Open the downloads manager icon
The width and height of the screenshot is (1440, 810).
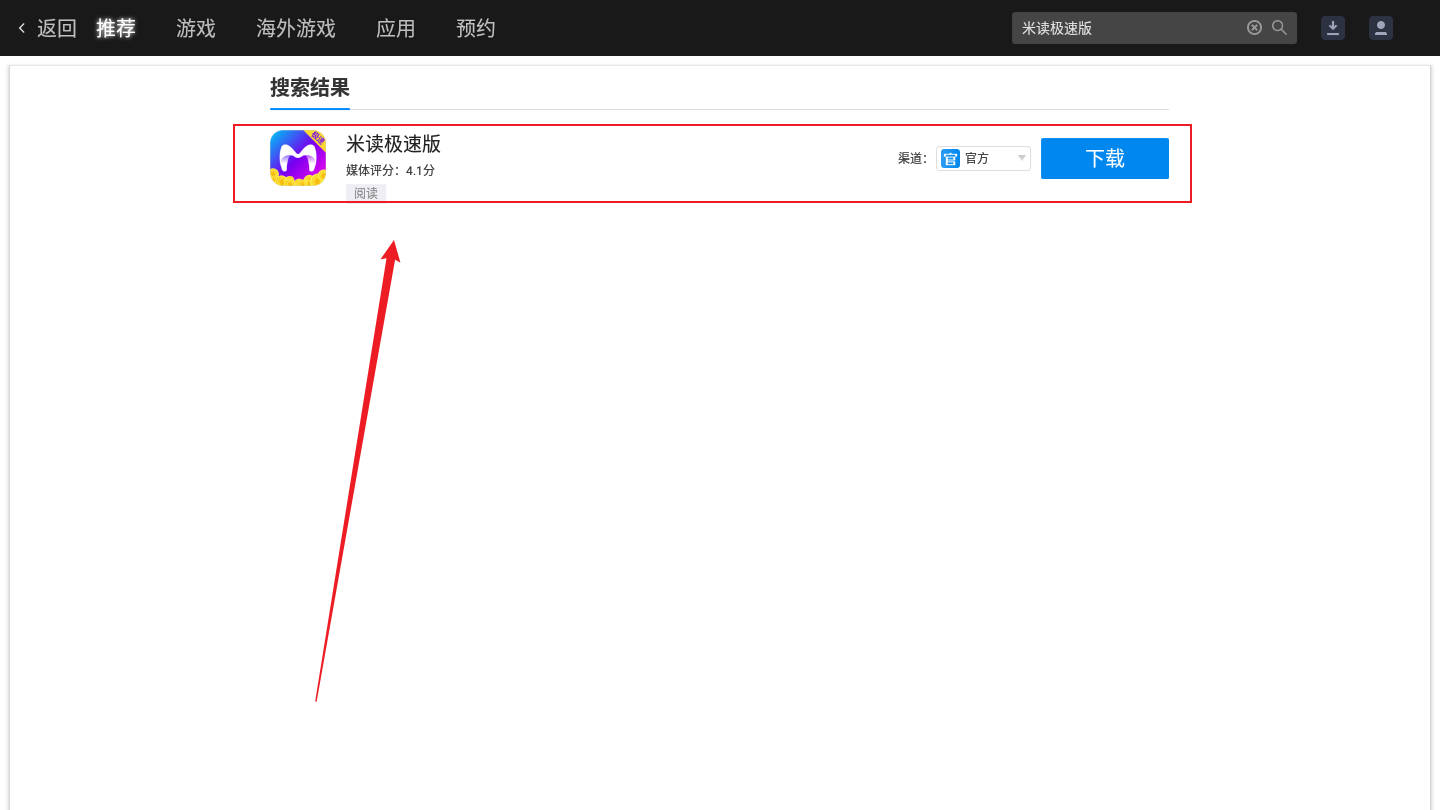point(1333,28)
